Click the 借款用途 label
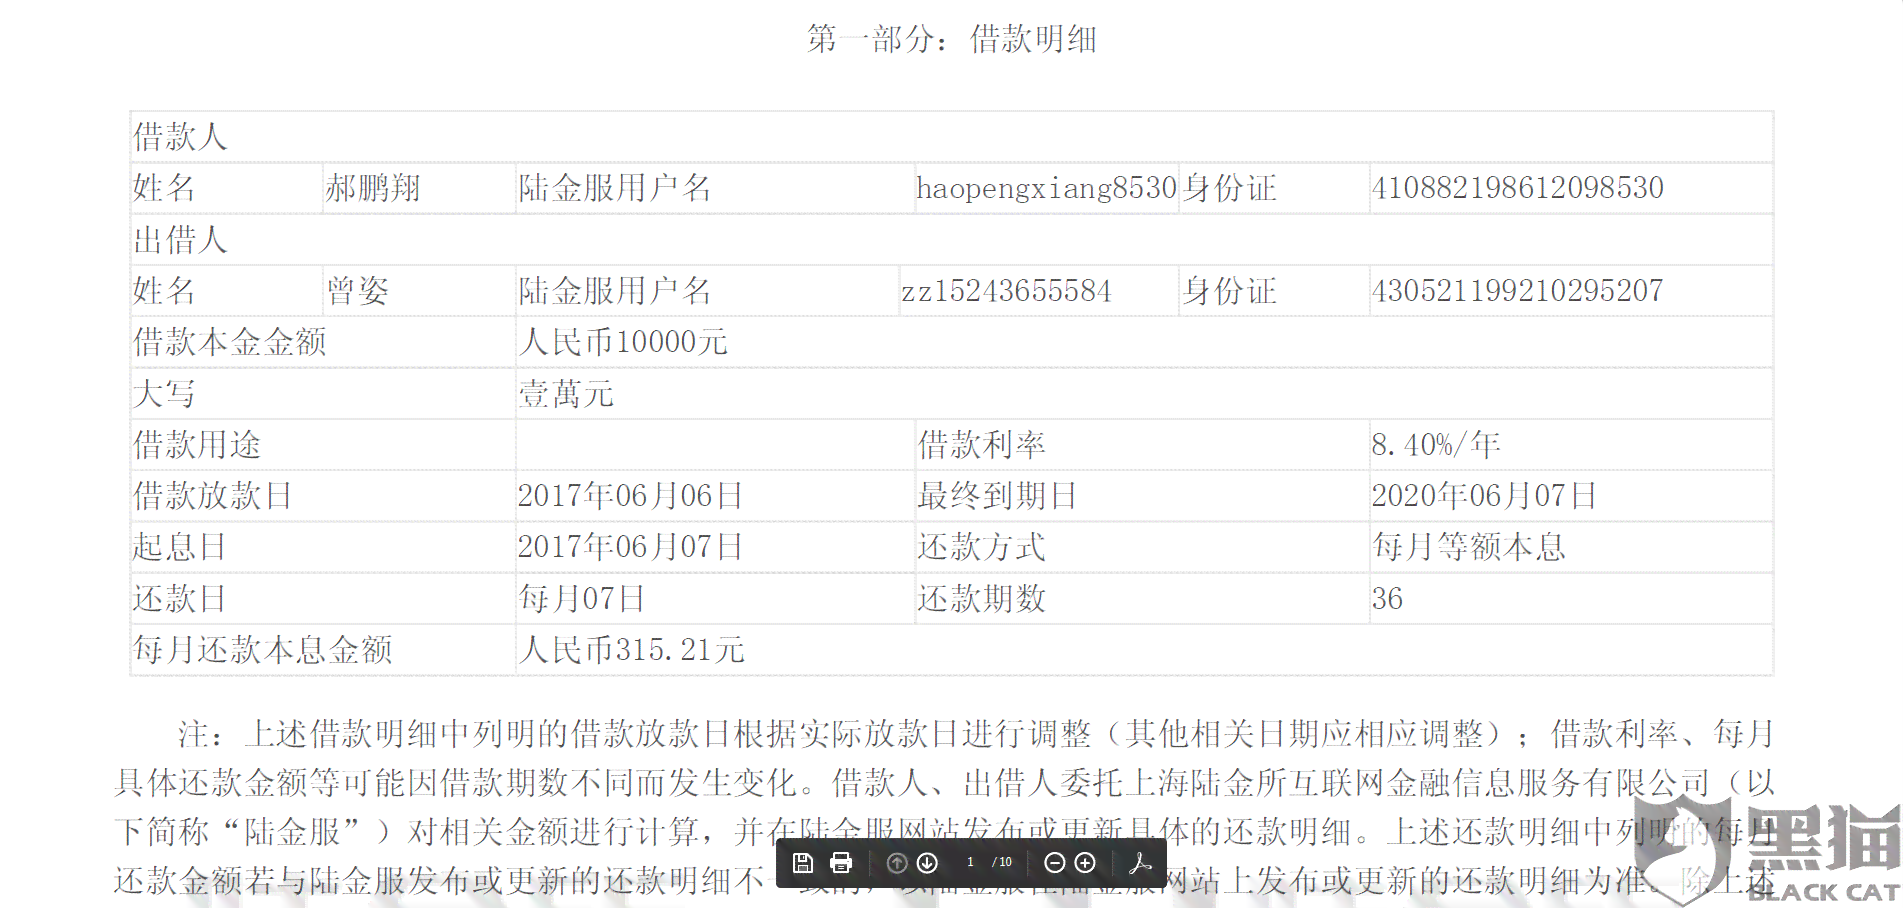The width and height of the screenshot is (1903, 908). coord(197,445)
